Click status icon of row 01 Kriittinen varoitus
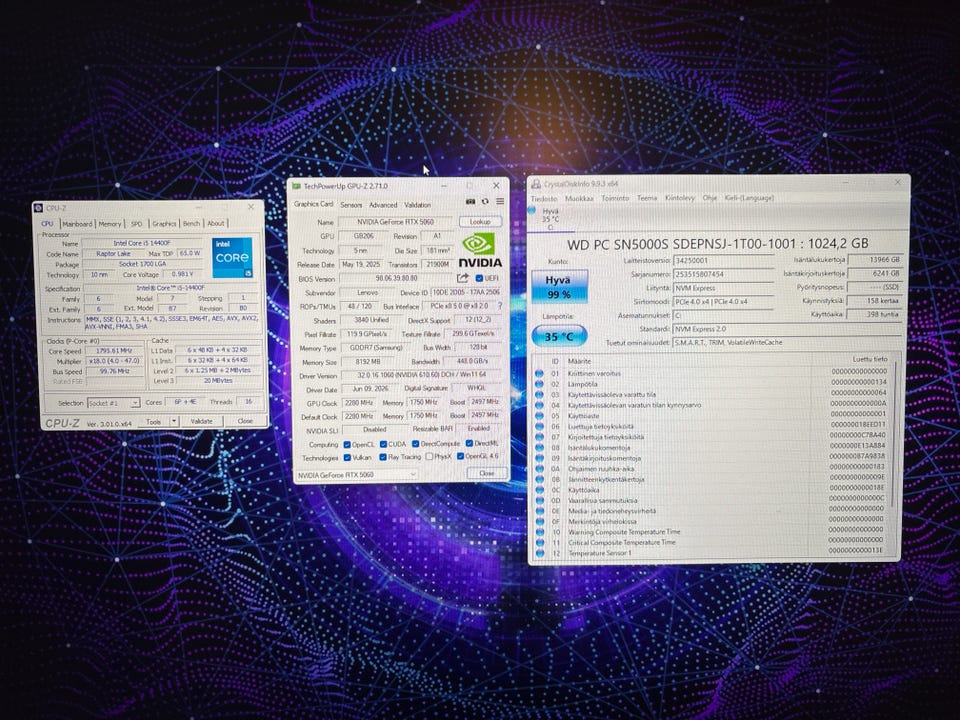 [x=539, y=373]
